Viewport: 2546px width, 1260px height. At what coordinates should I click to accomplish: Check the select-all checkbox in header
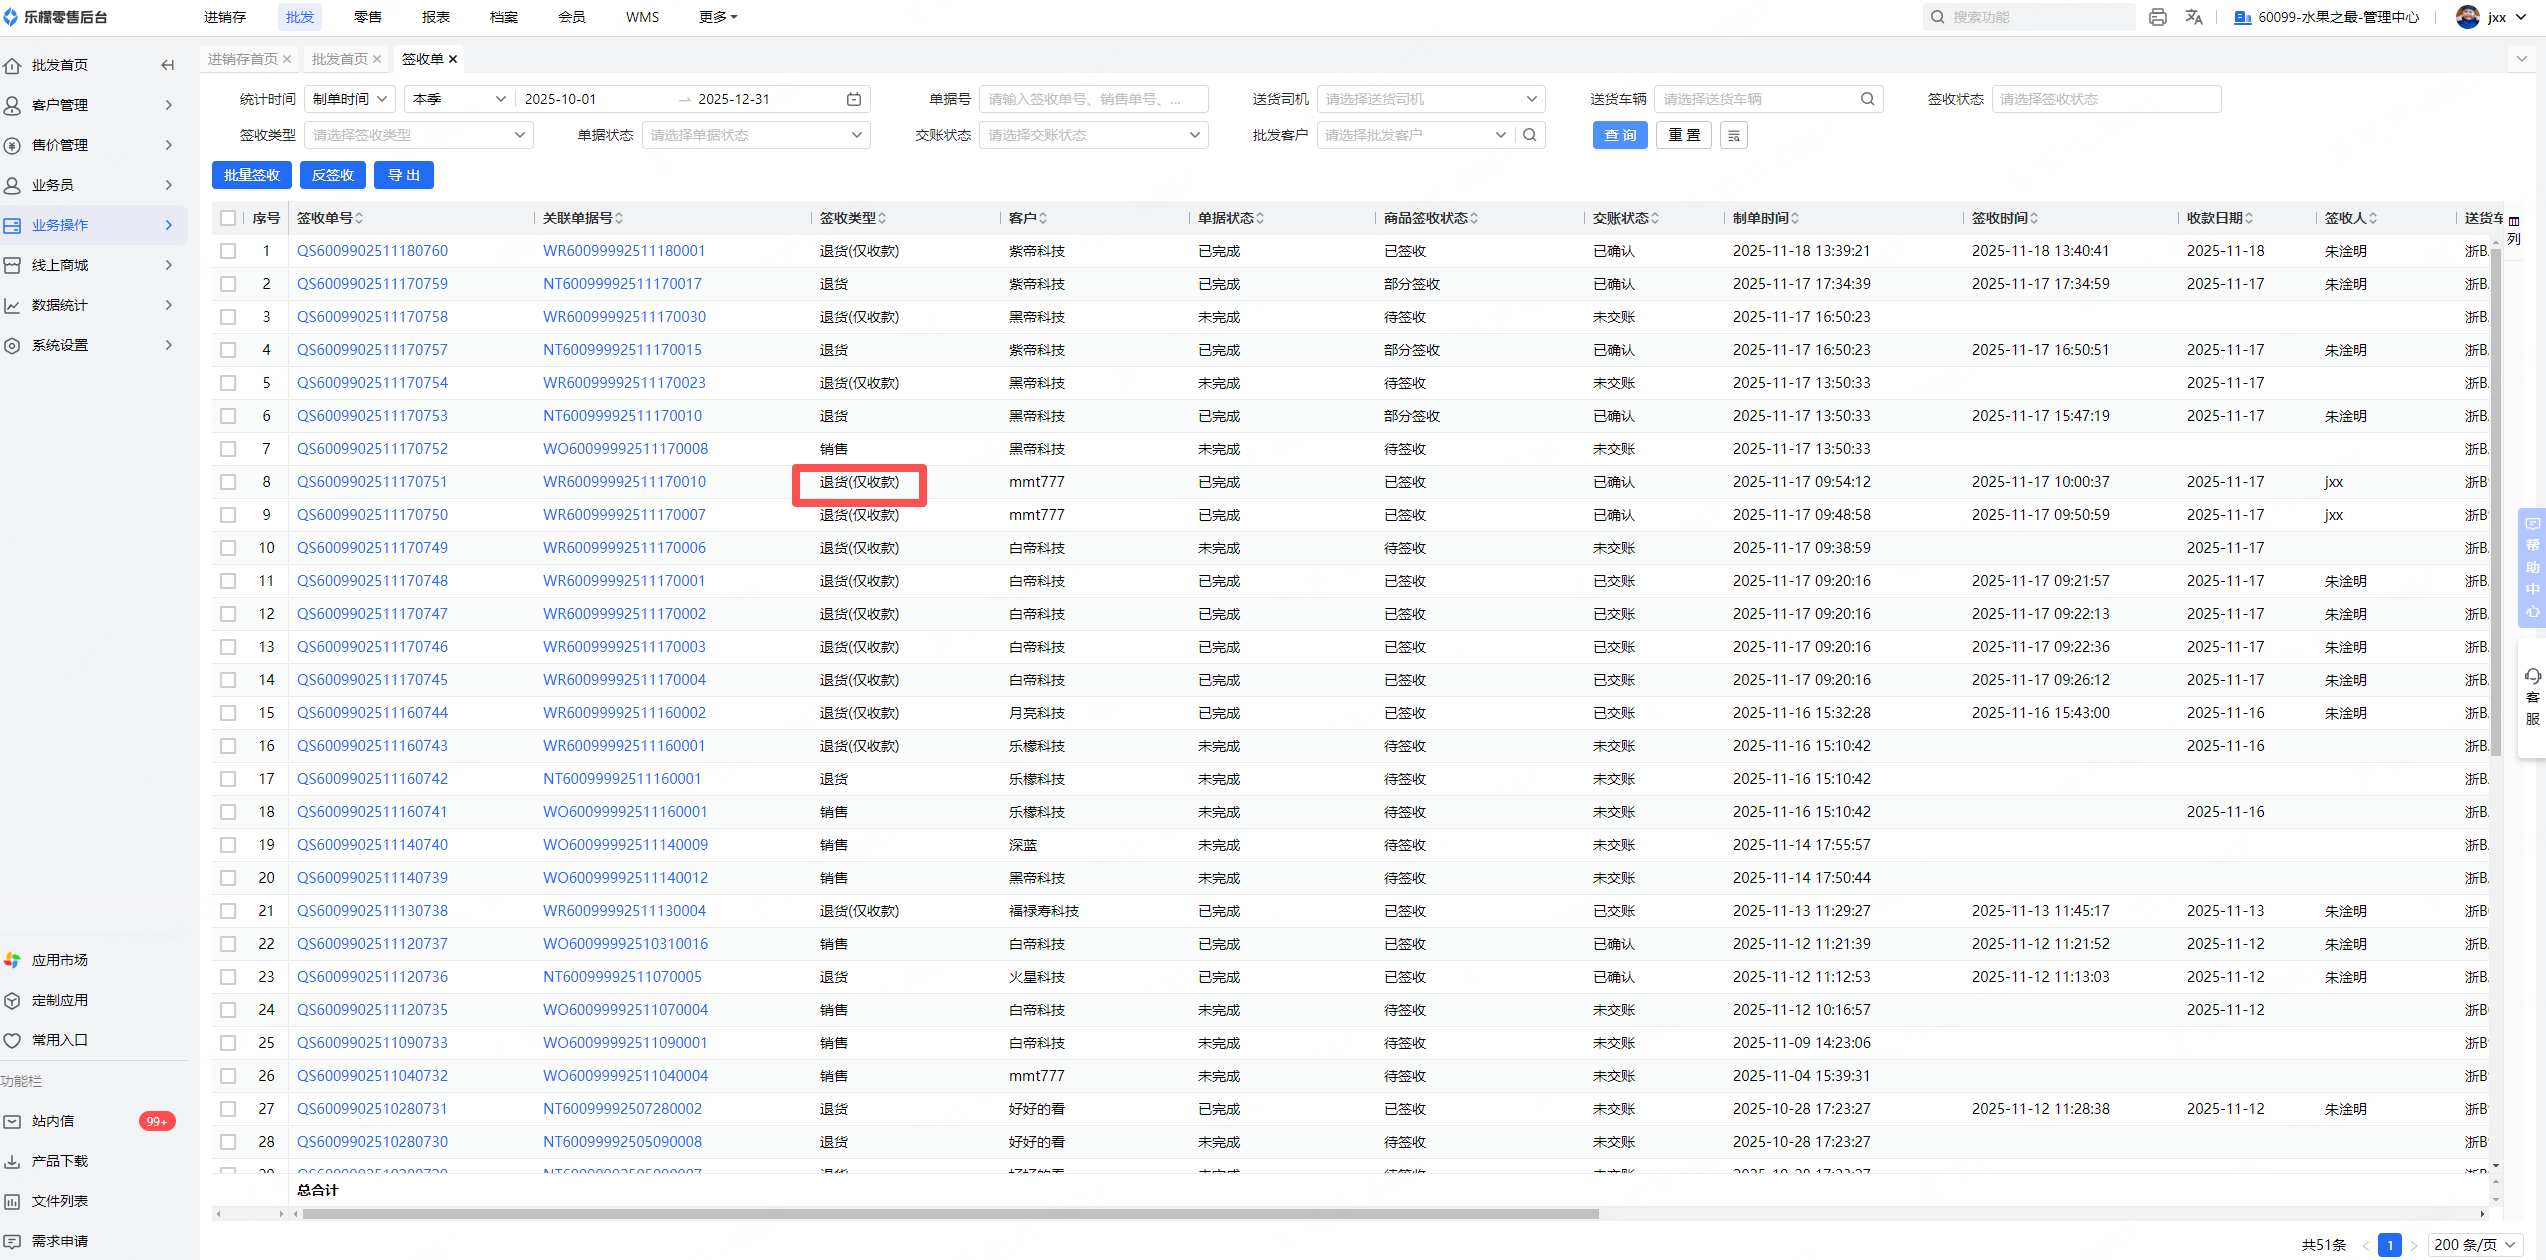pos(228,218)
